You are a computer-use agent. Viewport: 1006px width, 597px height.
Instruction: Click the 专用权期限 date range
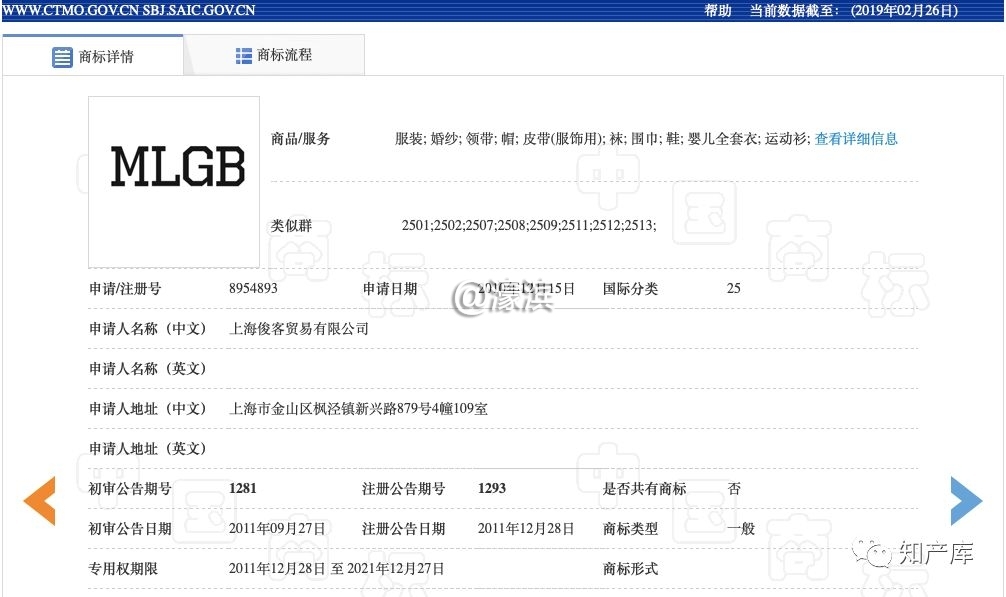(x=336, y=568)
